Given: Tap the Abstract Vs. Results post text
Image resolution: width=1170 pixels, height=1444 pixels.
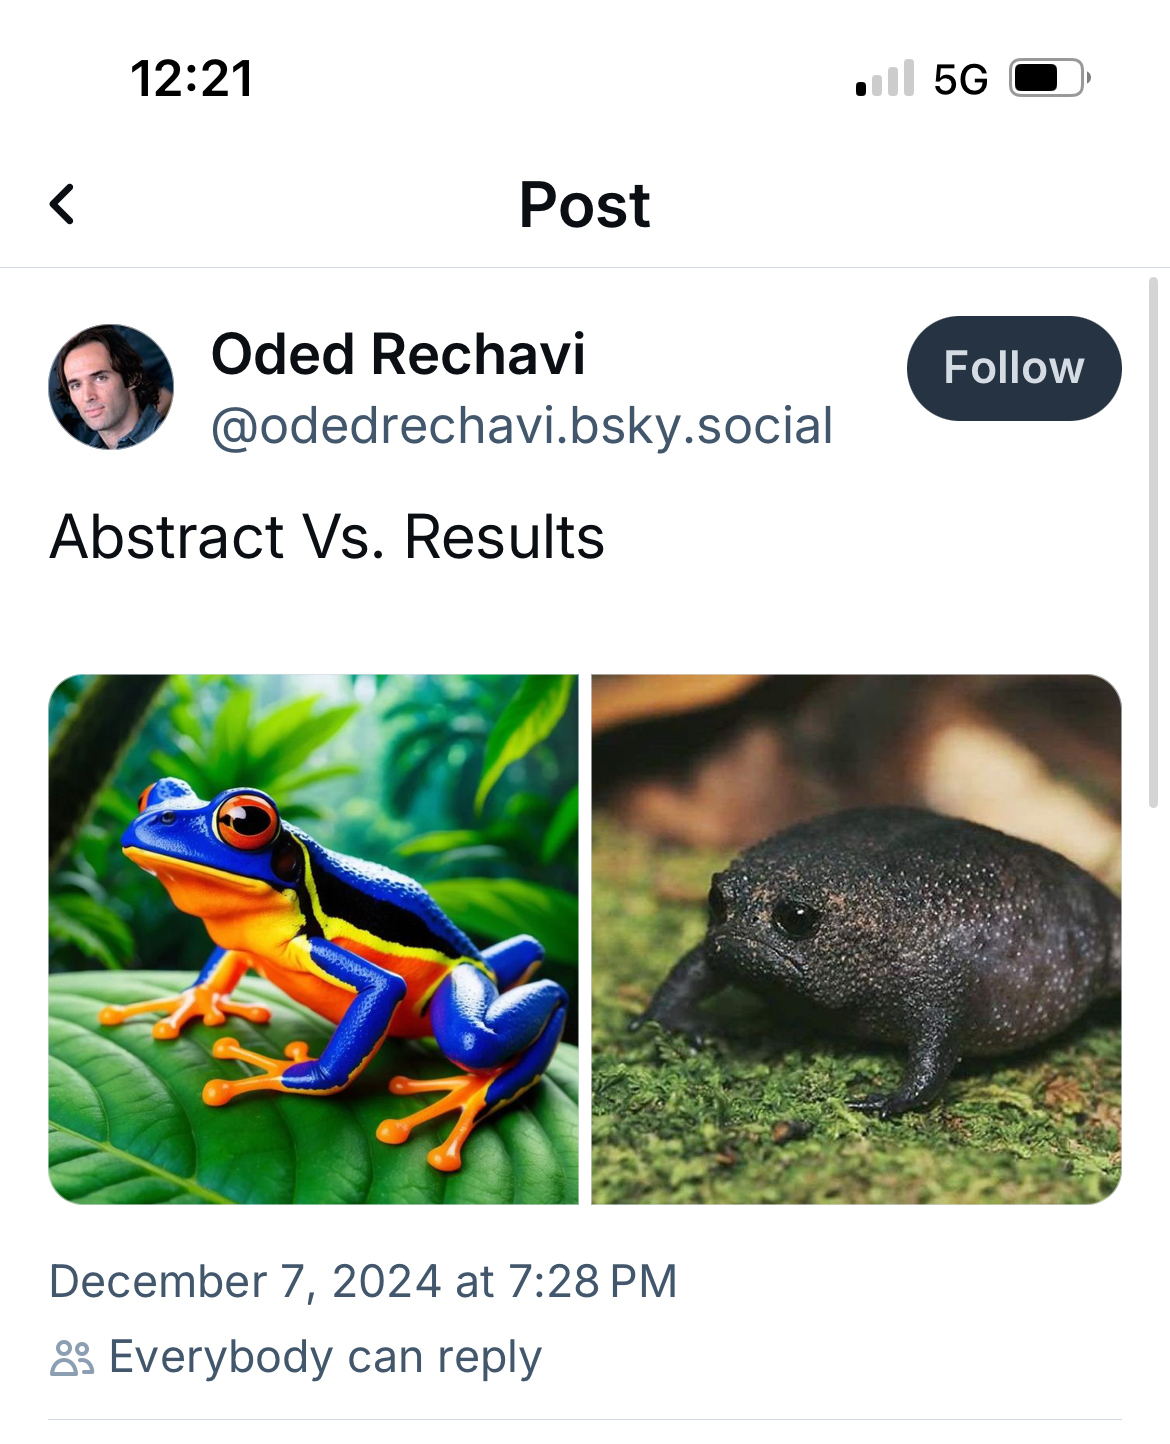Looking at the screenshot, I should 327,537.
